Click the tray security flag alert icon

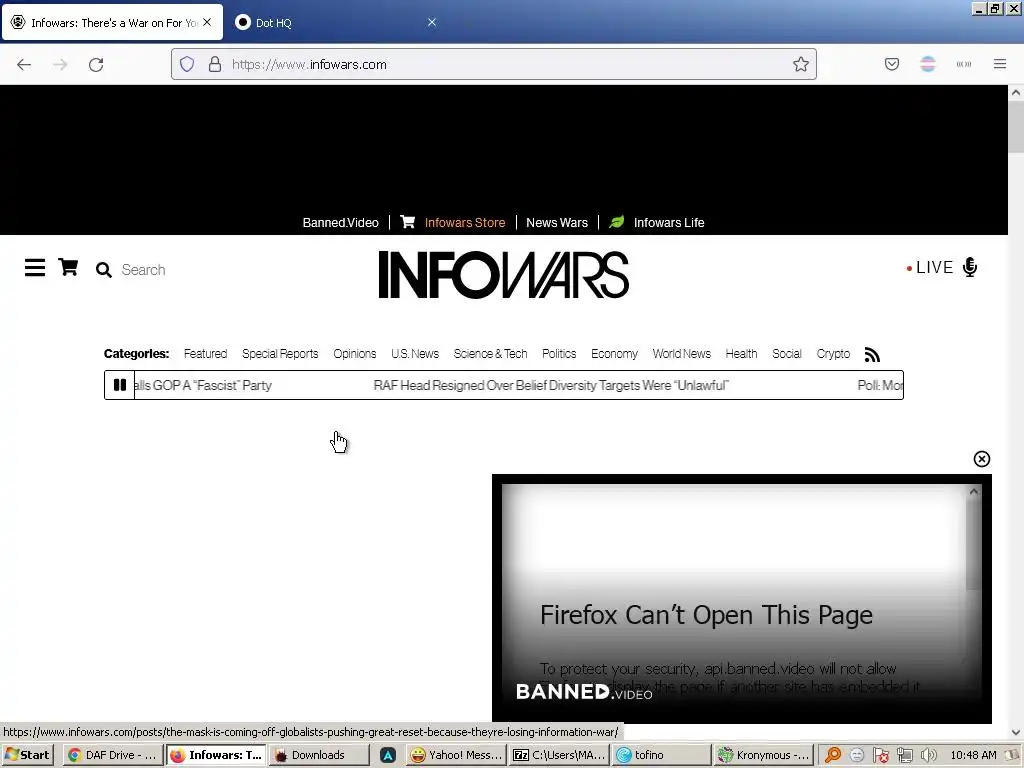pyautogui.click(x=881, y=756)
